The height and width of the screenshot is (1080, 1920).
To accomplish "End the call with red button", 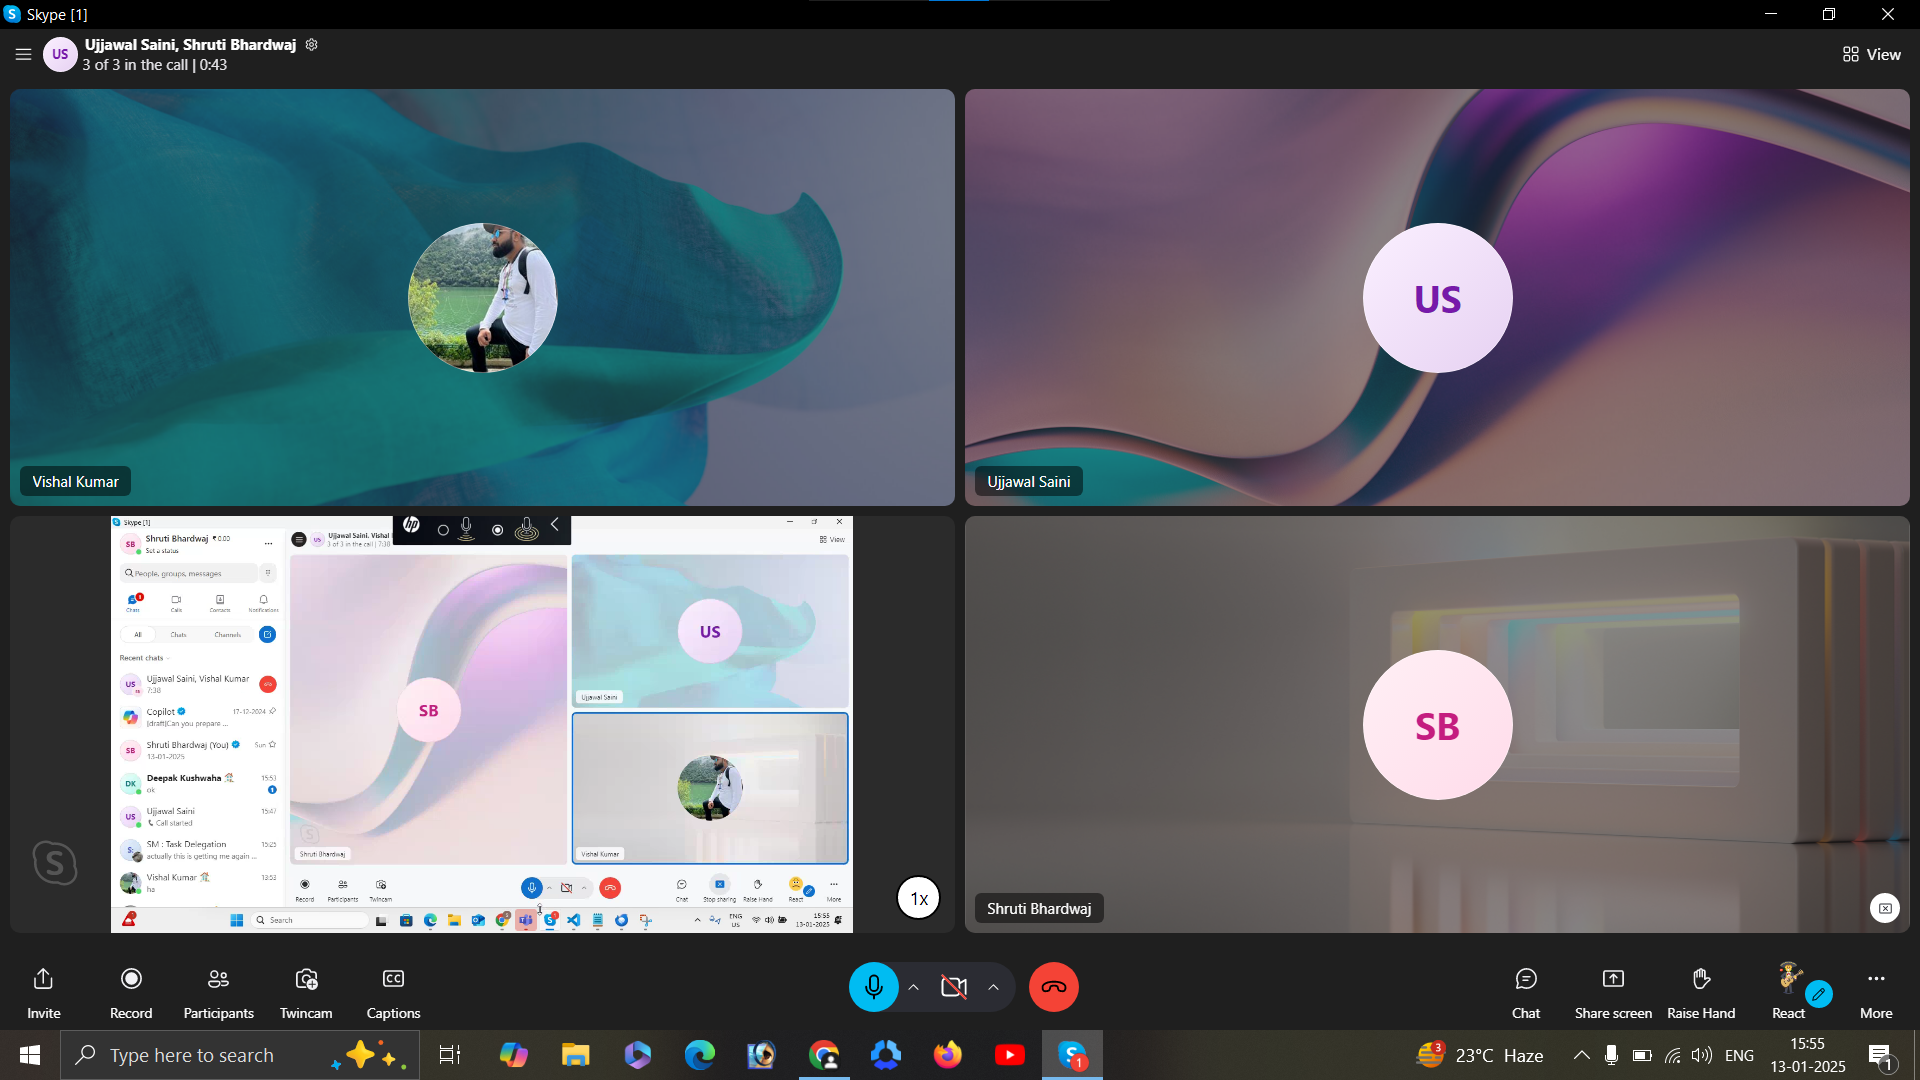I will click(1054, 987).
